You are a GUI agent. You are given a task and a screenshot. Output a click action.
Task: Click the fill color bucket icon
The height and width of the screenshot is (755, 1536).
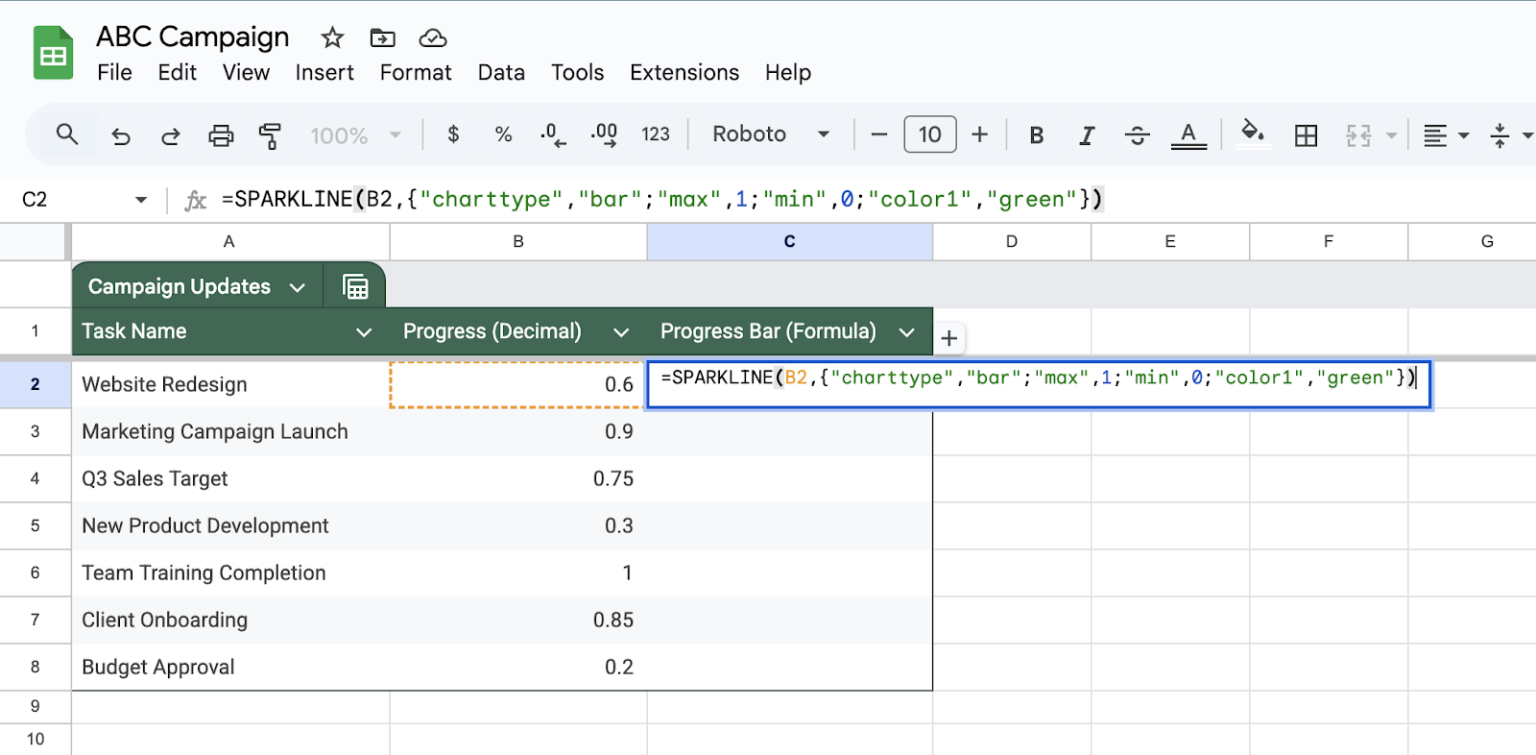click(x=1253, y=134)
